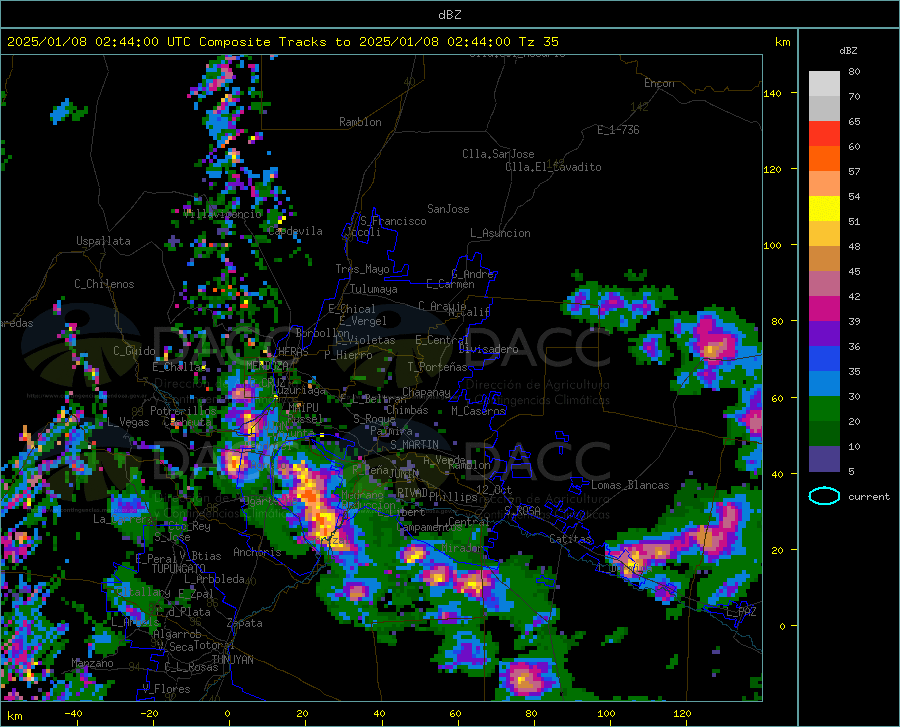Click the 'Clla.SanJose' place label
Image resolution: width=900 pixels, height=727 pixels.
(x=498, y=154)
